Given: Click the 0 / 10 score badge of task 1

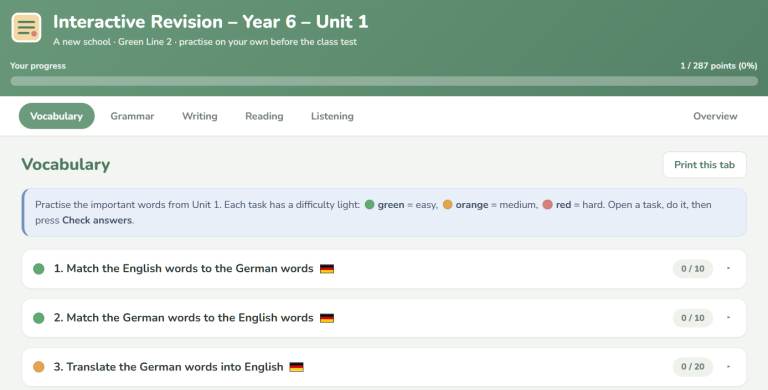Looking at the screenshot, I should coord(693,268).
